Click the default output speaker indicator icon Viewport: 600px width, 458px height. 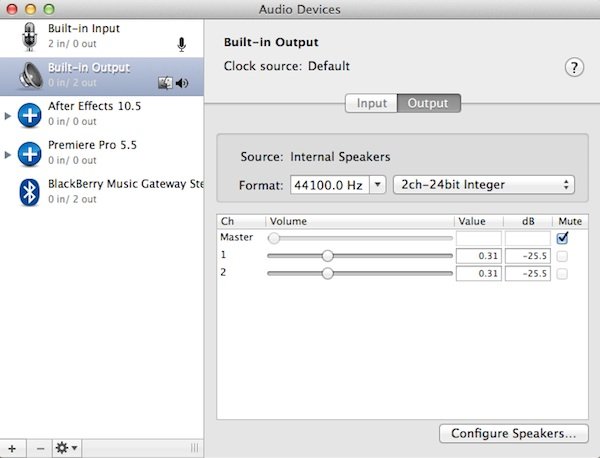[182, 83]
